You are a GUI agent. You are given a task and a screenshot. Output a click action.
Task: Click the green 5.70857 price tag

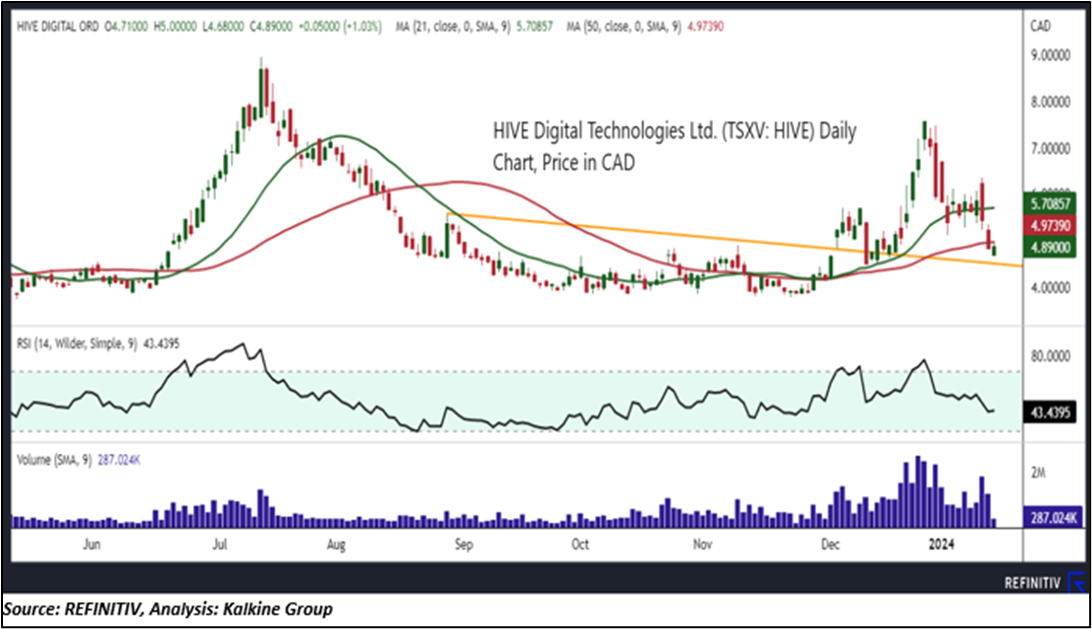(x=1050, y=204)
